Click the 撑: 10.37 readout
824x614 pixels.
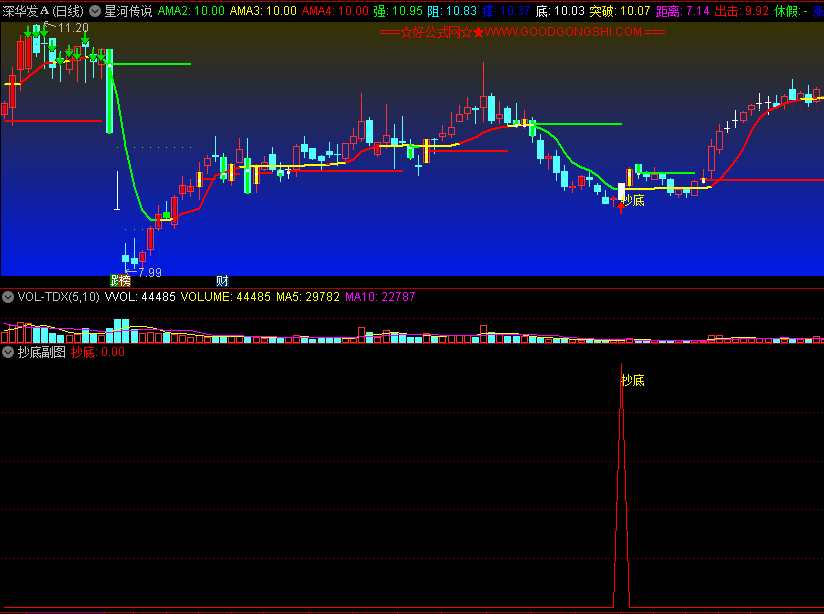506,11
